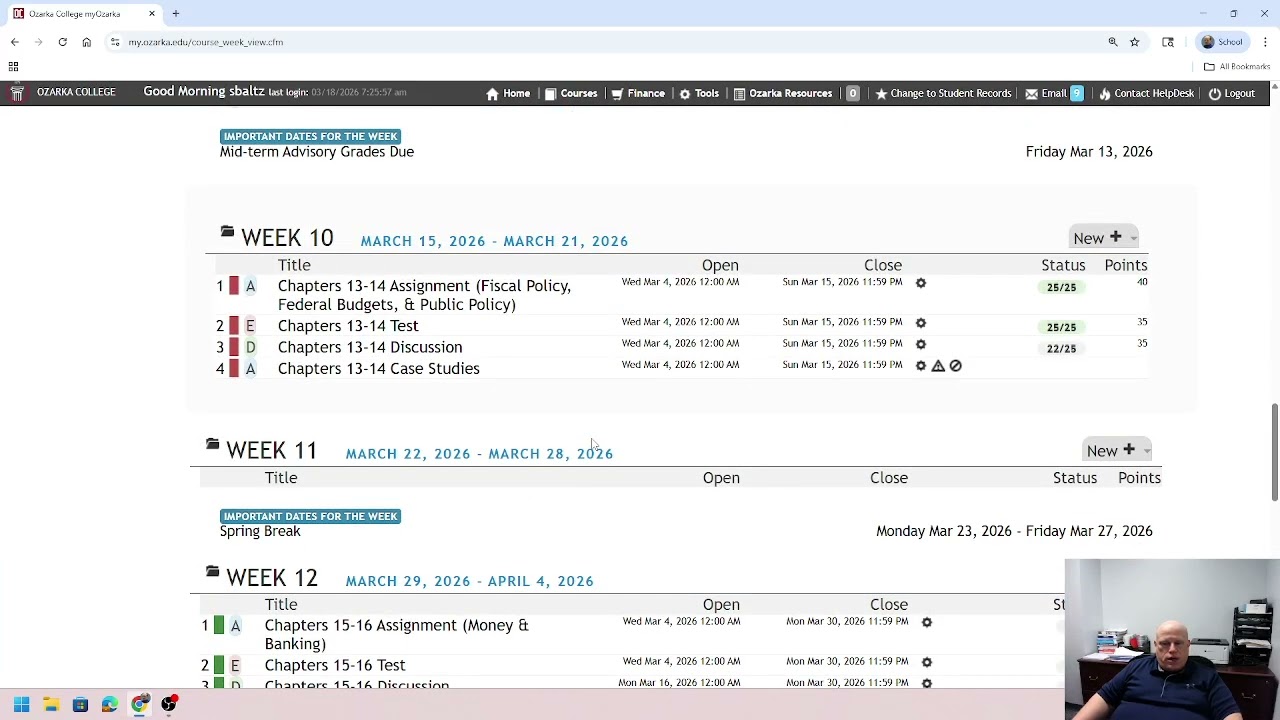Screen dimensions: 1280x720
Task: Open the Week 10 New dropdown arrow
Action: click(1133, 239)
